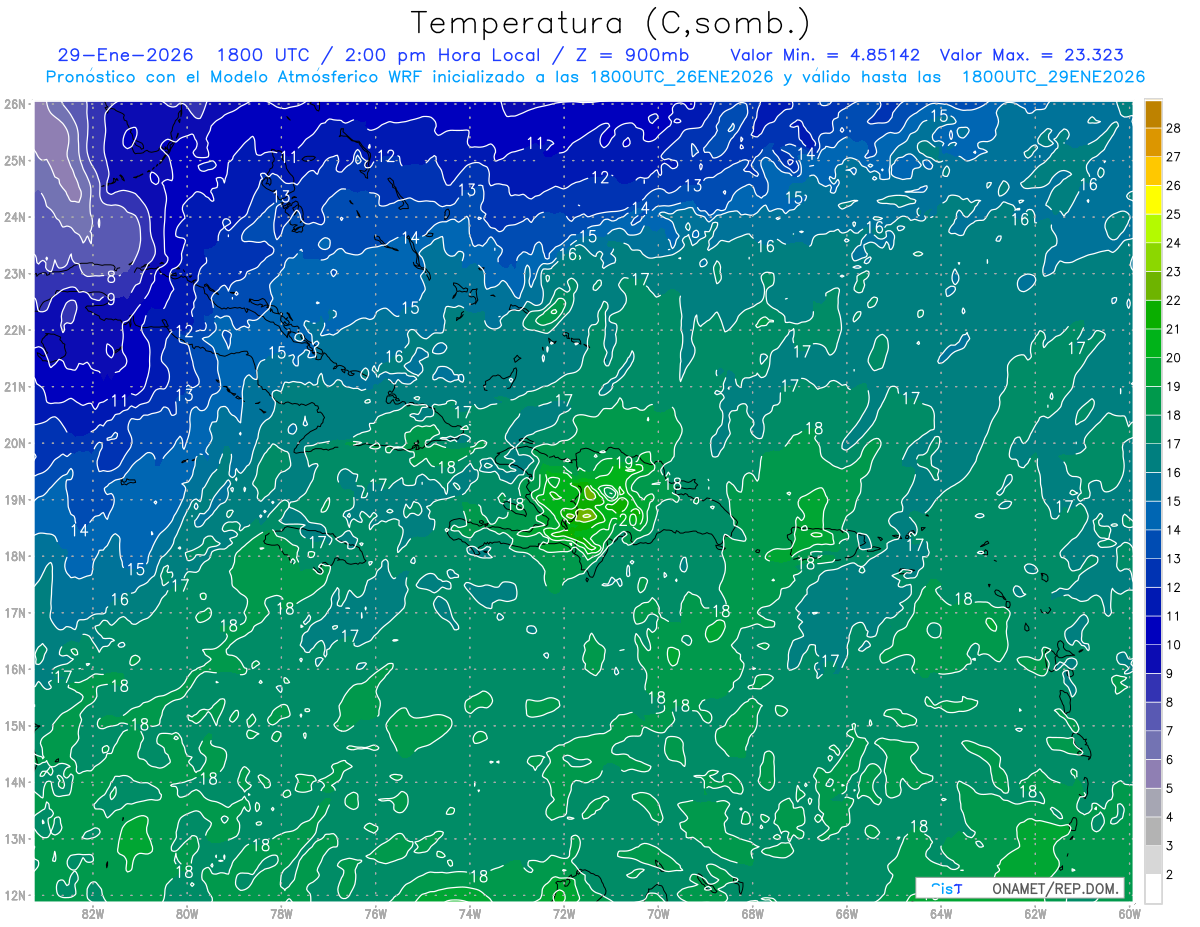Select the "70W" longitude axis label

tap(658, 912)
